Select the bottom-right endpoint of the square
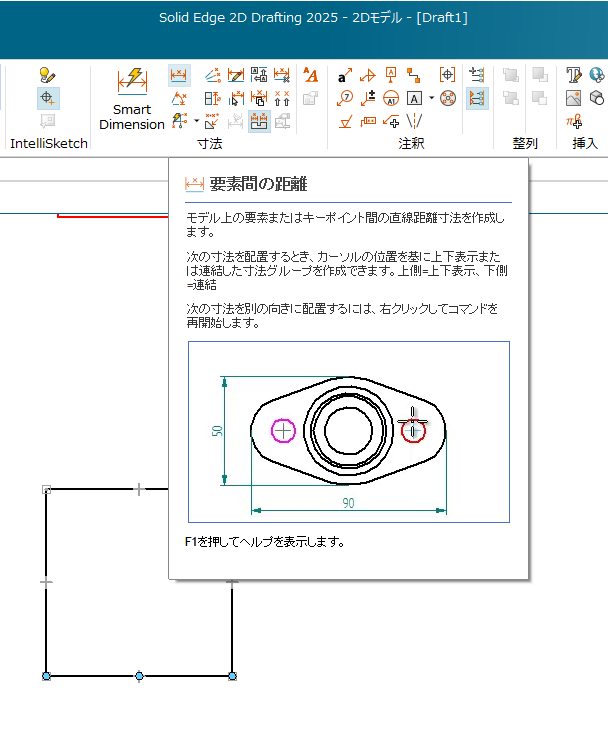 click(232, 676)
